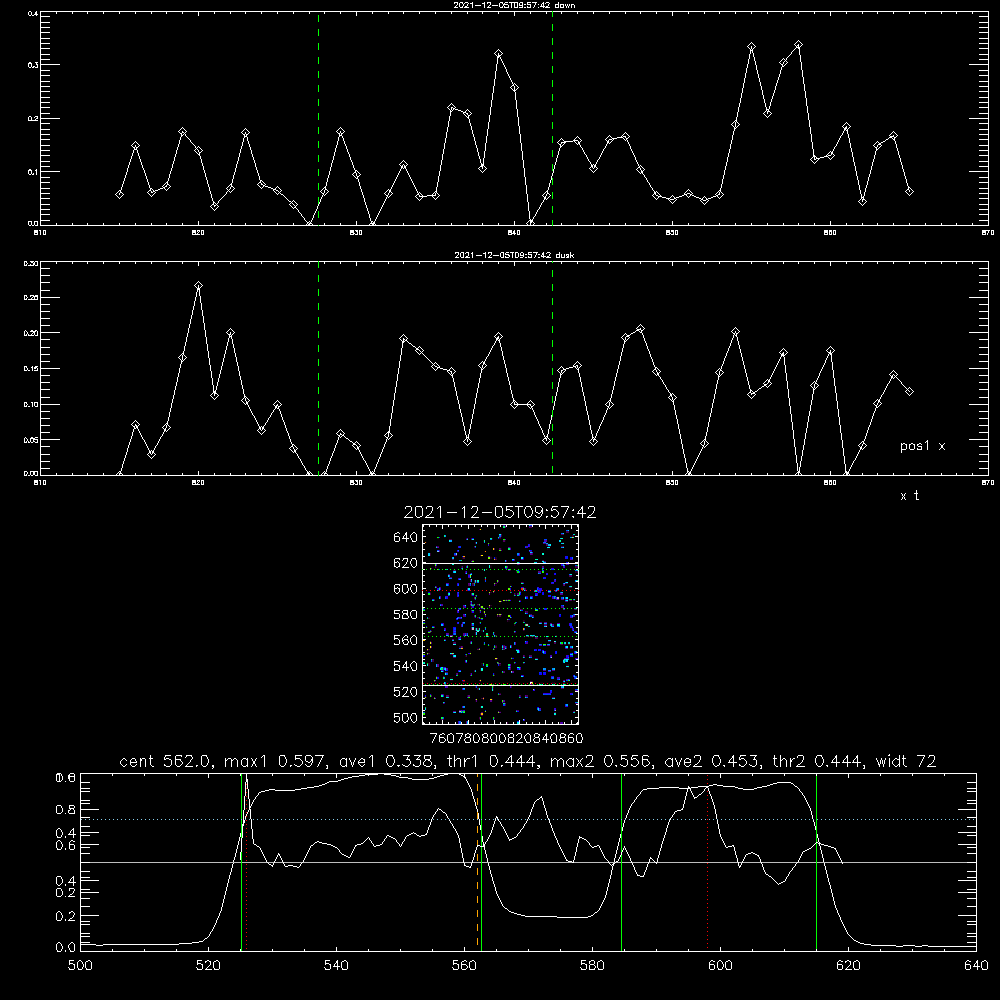Click the 0.15 y-axis label on dusk plot

pos(31,369)
